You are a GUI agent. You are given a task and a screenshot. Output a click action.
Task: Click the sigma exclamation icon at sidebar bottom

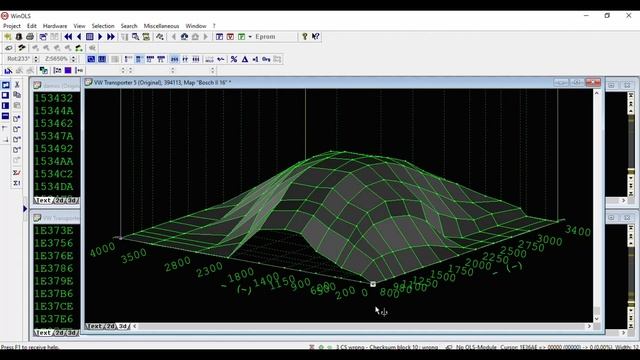pos(17,183)
